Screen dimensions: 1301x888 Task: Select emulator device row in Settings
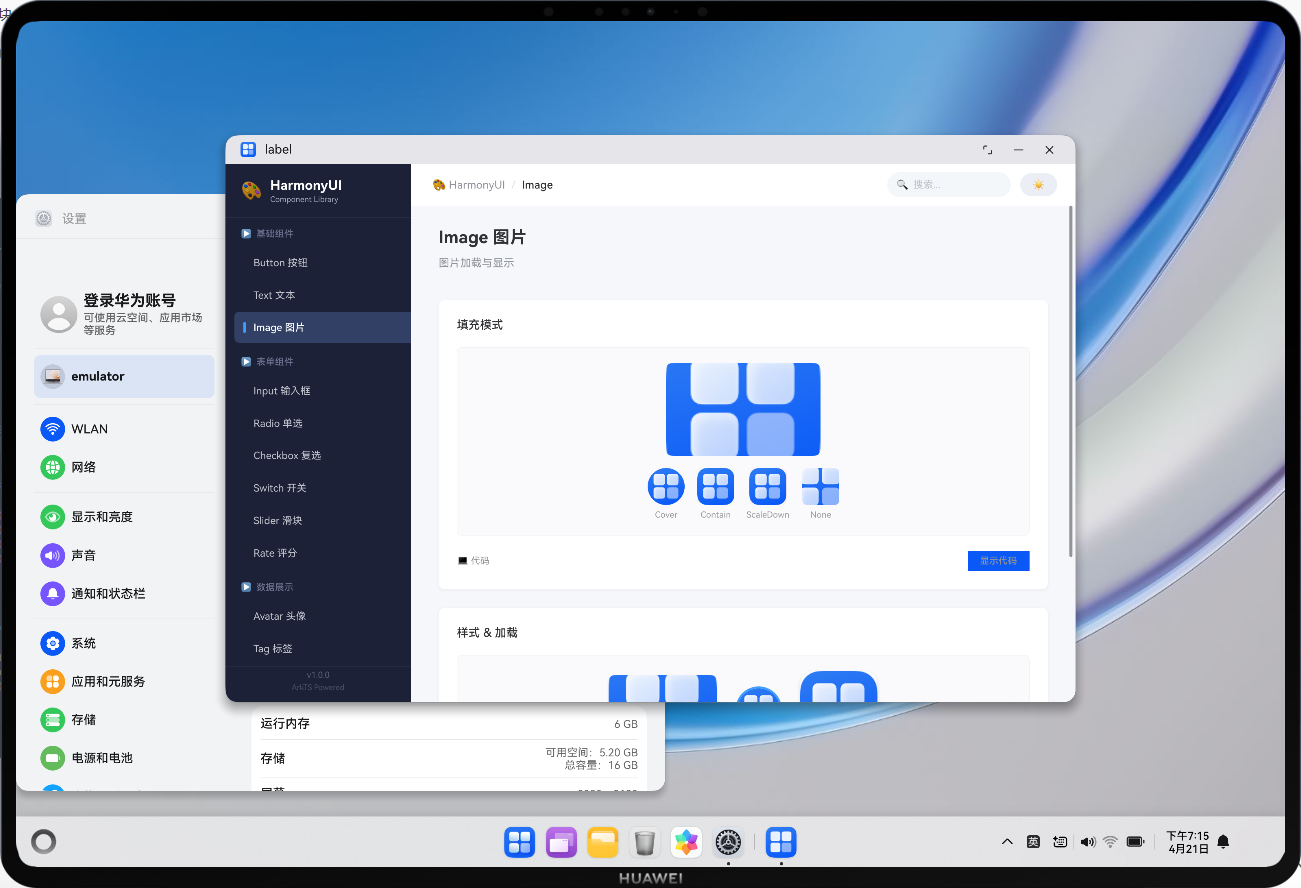pos(124,377)
